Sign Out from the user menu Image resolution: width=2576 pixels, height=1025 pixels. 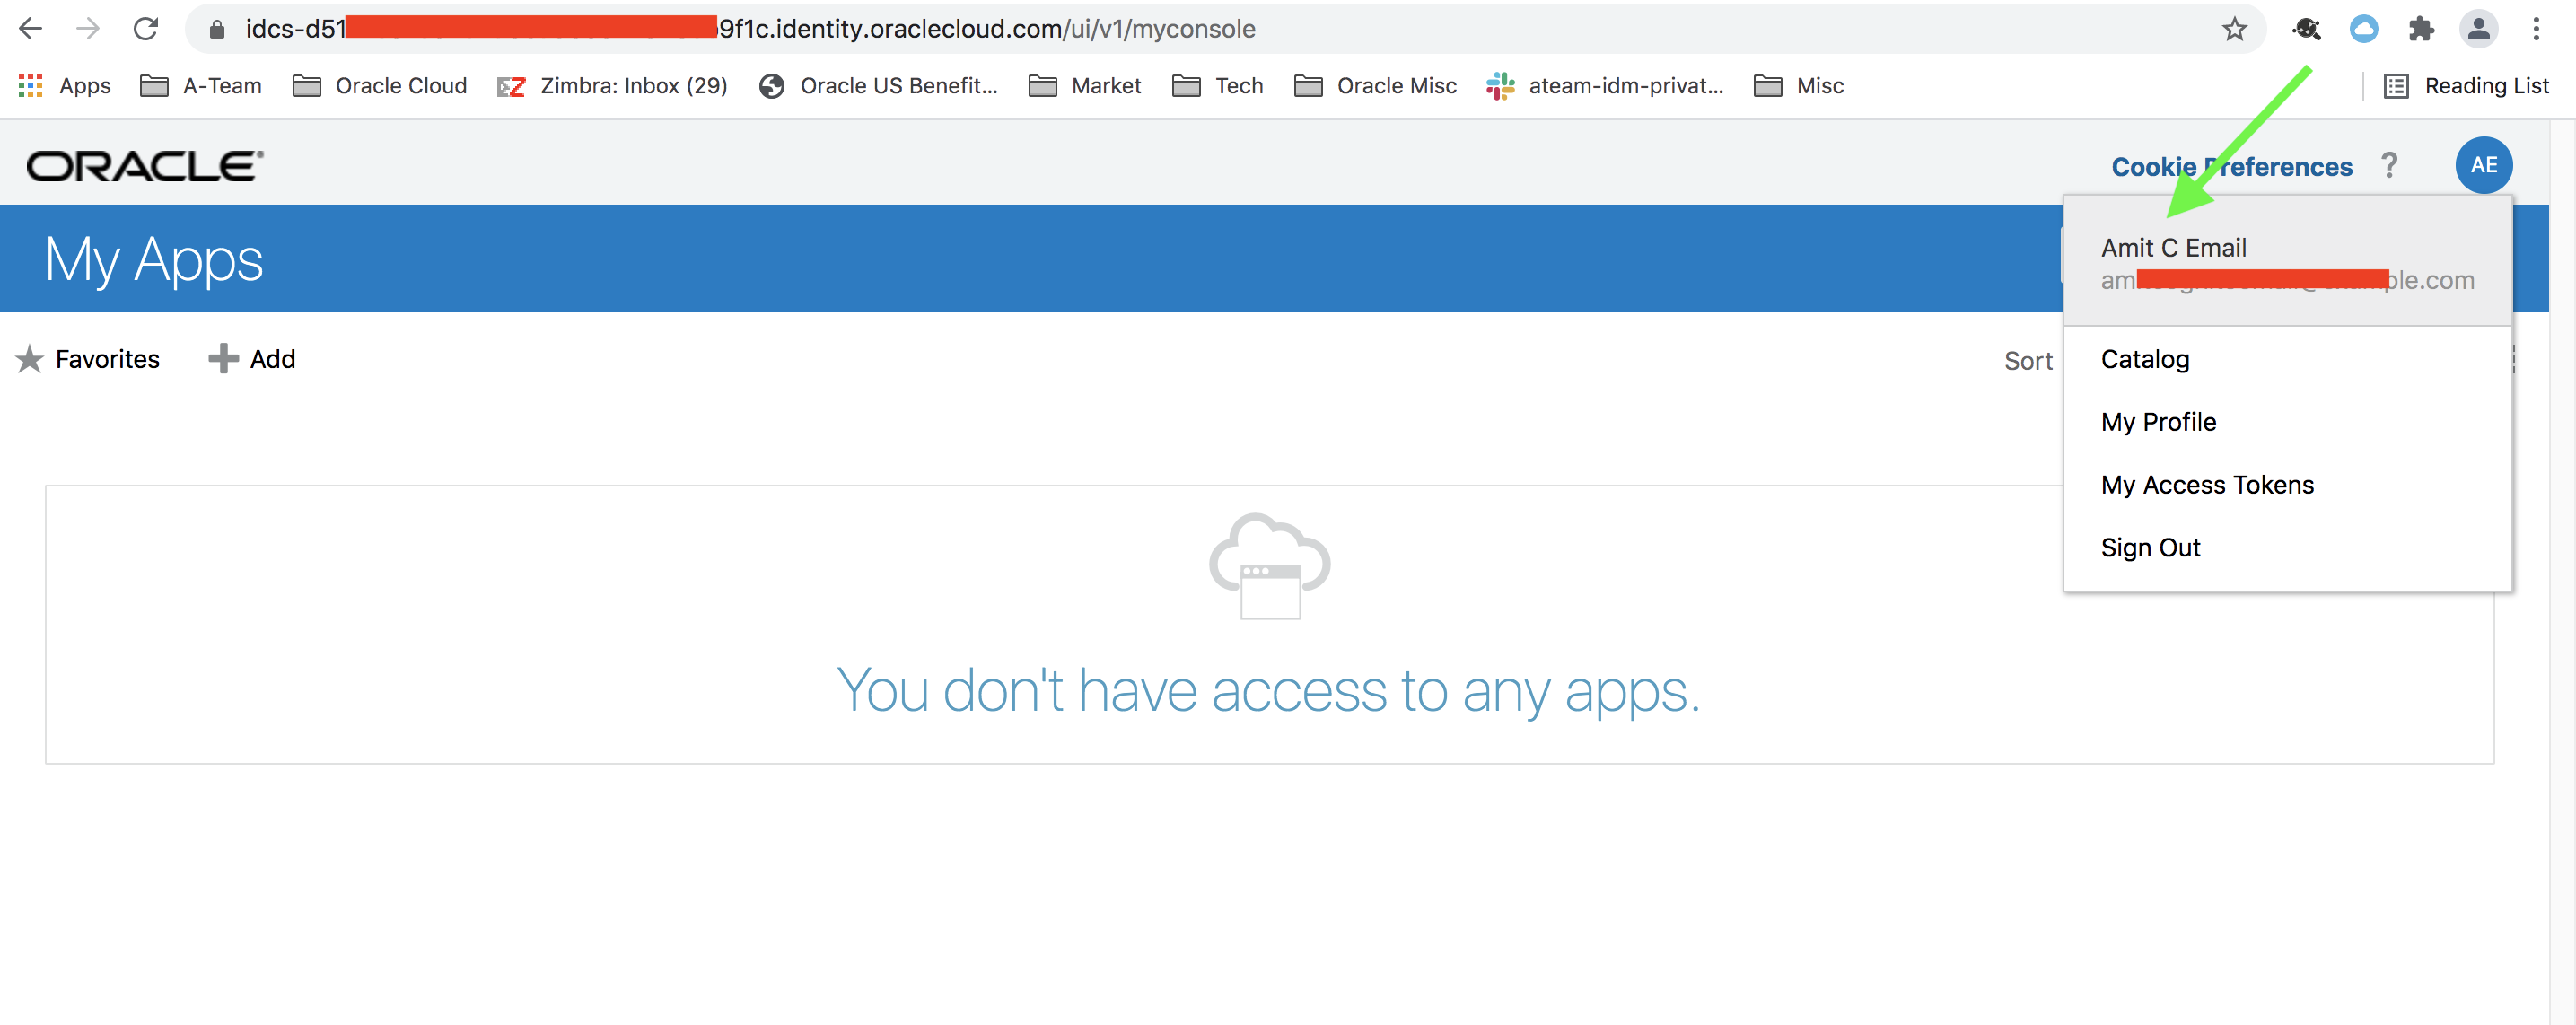point(2150,548)
